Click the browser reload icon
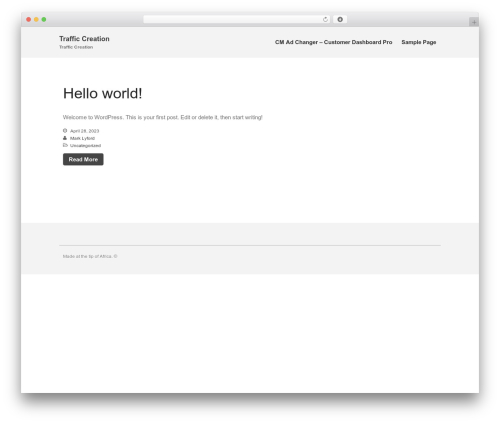Image resolution: width=500 pixels, height=423 pixels. click(325, 19)
